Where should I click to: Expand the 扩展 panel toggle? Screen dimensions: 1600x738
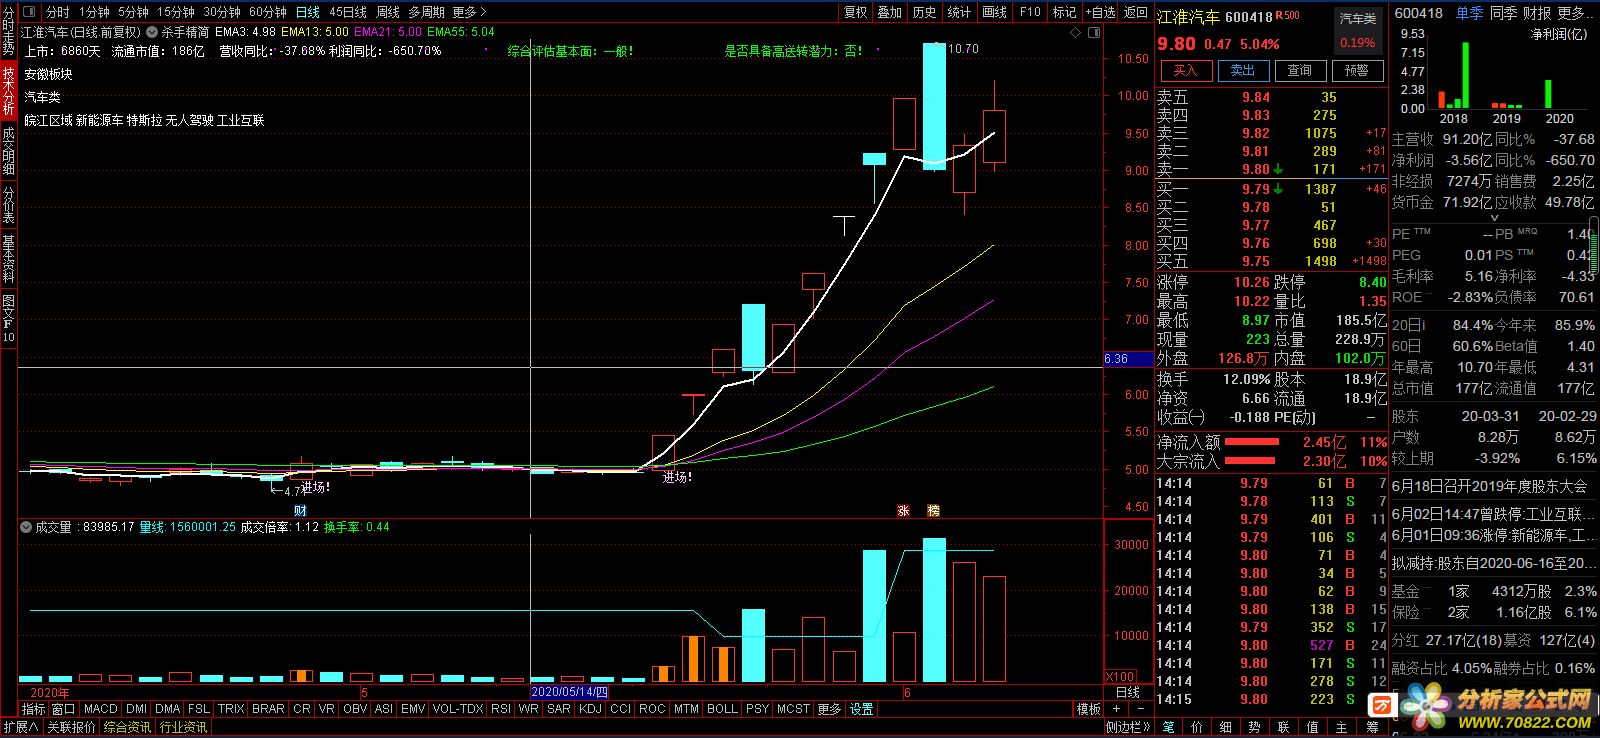(x=20, y=727)
